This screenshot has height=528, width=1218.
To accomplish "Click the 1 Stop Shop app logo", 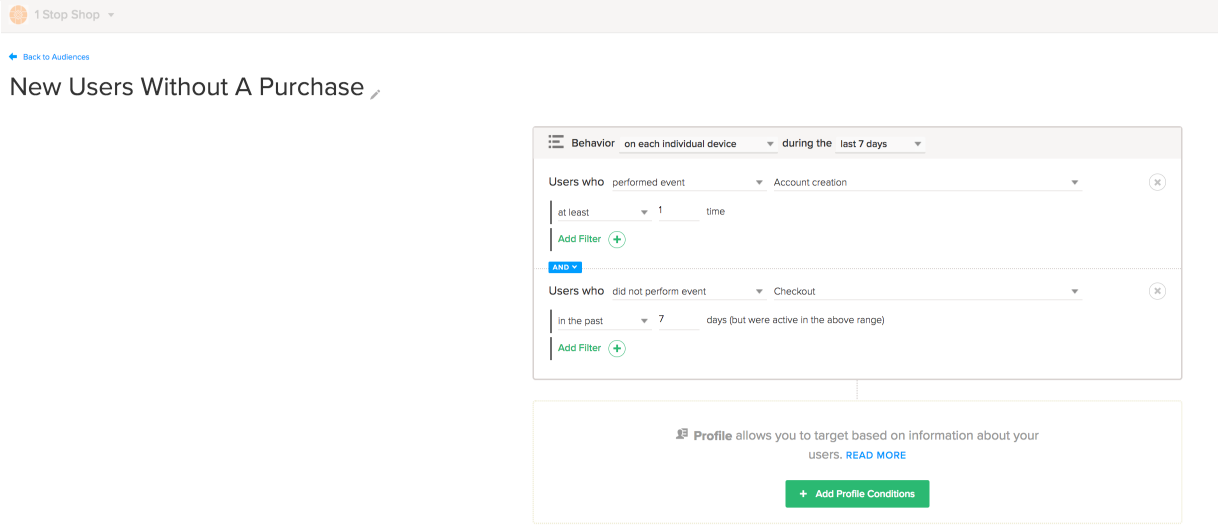I will click(18, 15).
